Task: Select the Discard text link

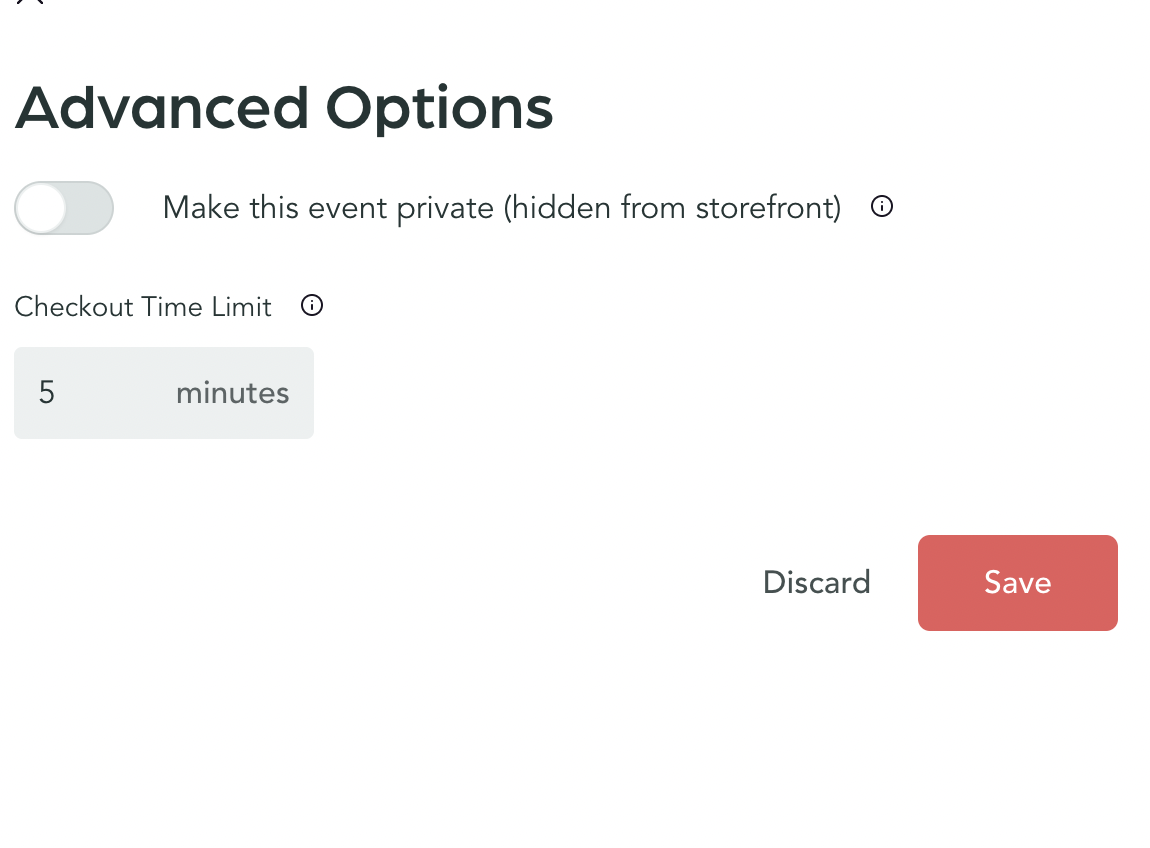Action: tap(816, 583)
